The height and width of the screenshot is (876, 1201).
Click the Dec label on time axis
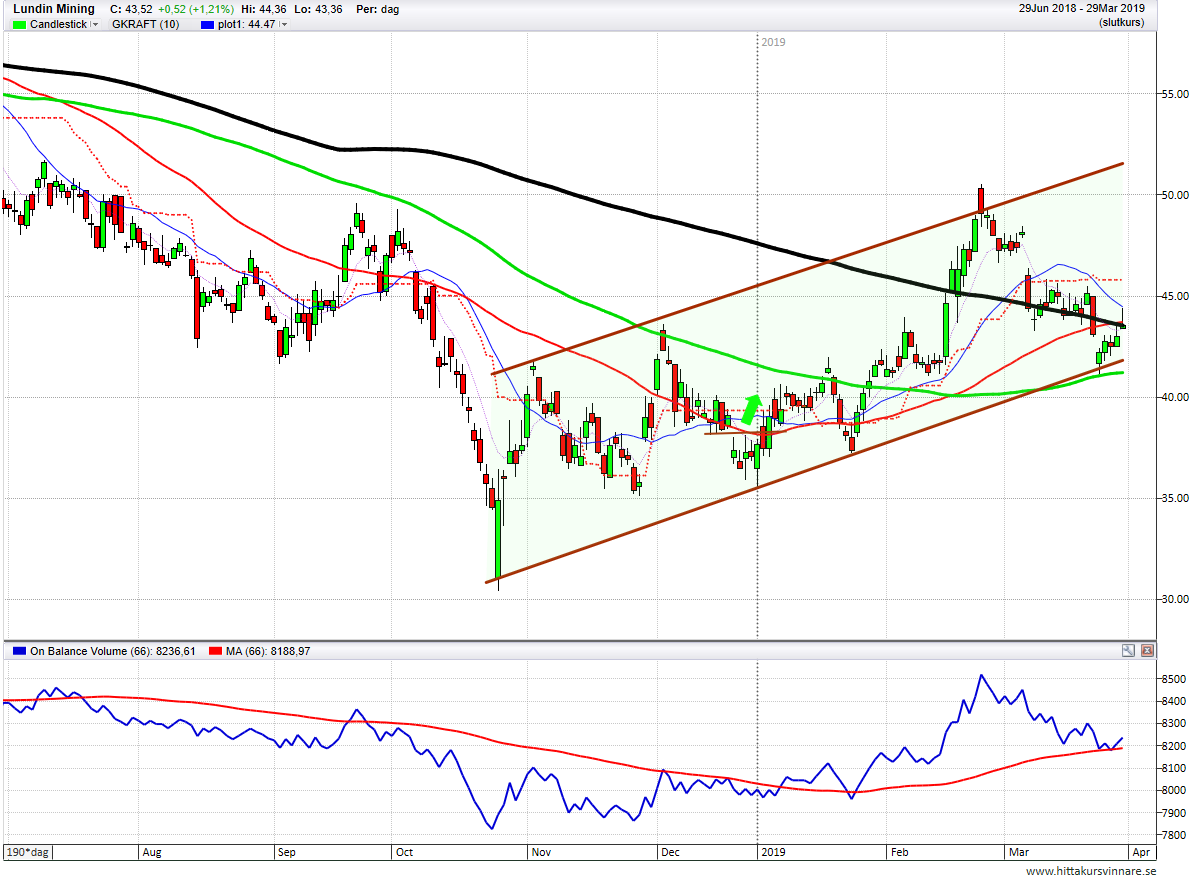[671, 853]
